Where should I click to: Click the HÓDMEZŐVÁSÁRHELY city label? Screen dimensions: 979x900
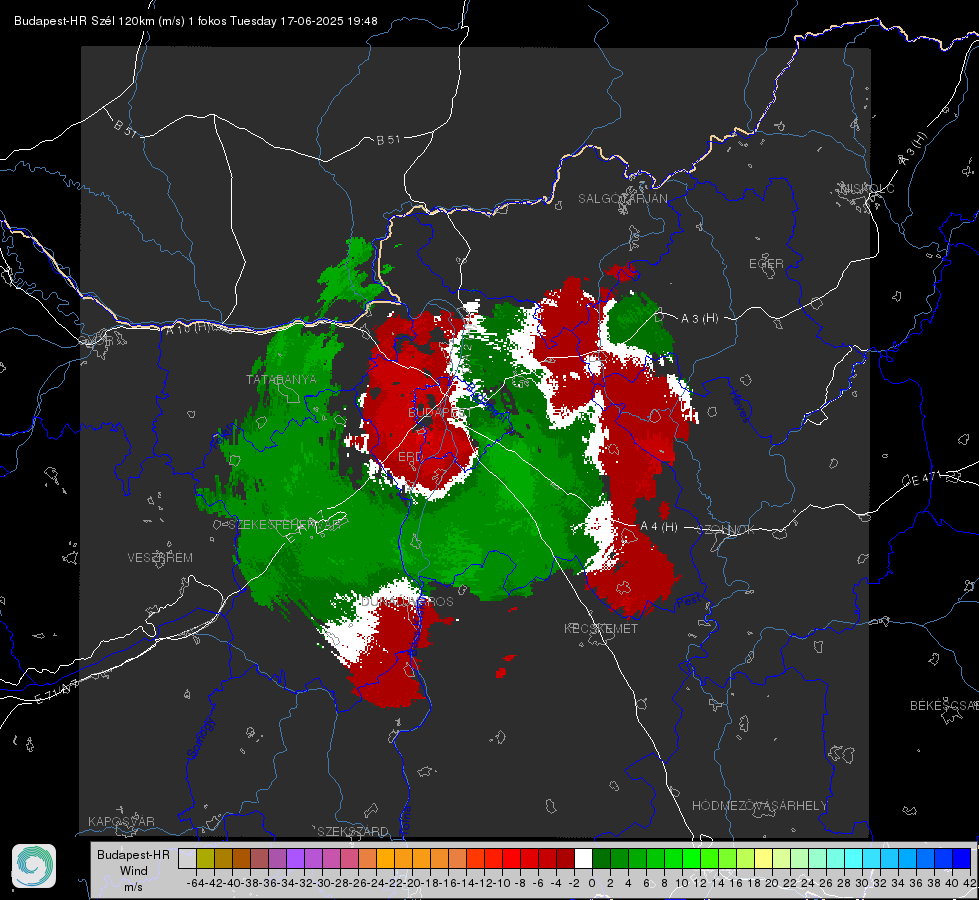pyautogui.click(x=759, y=806)
